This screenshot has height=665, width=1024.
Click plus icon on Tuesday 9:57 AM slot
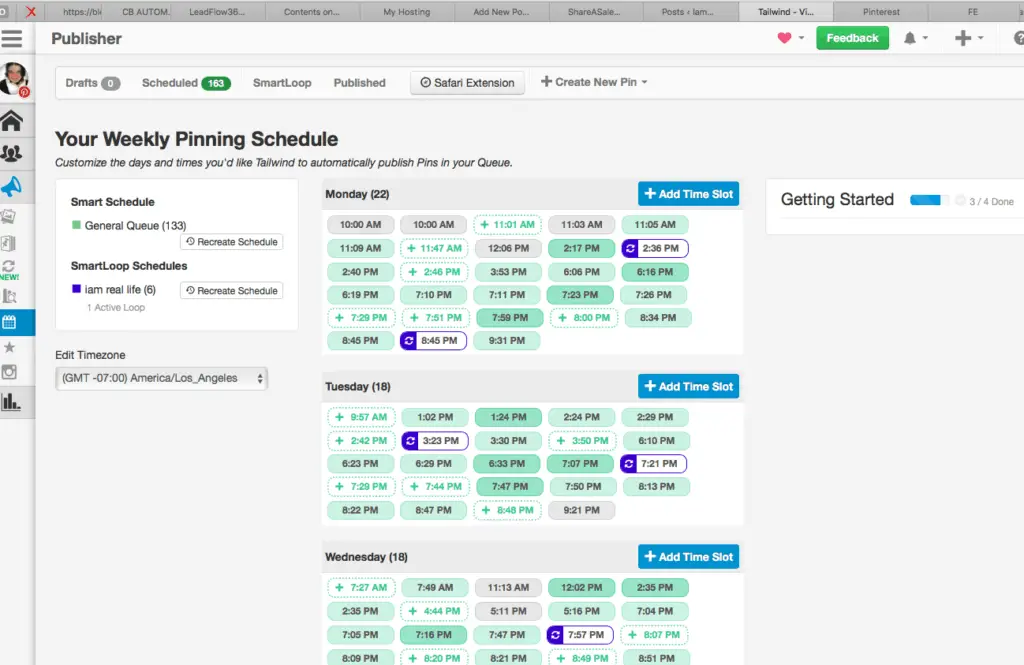339,417
